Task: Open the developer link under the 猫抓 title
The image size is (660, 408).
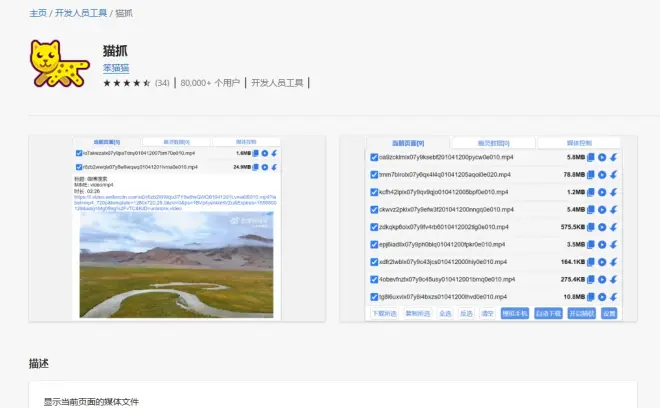Action: tap(116, 68)
